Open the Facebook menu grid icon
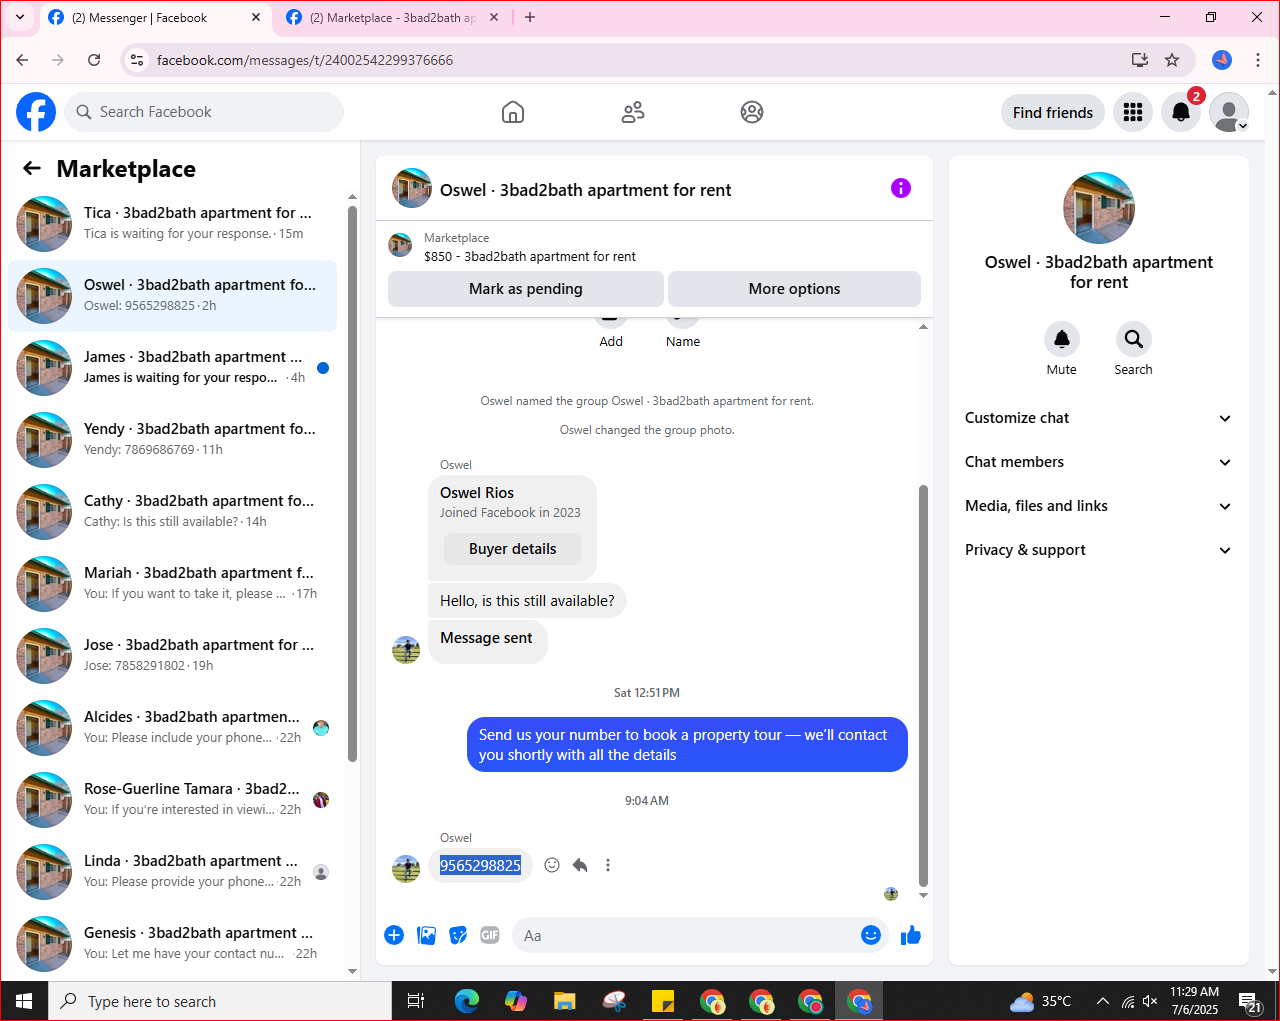The width and height of the screenshot is (1280, 1021). pos(1133,112)
